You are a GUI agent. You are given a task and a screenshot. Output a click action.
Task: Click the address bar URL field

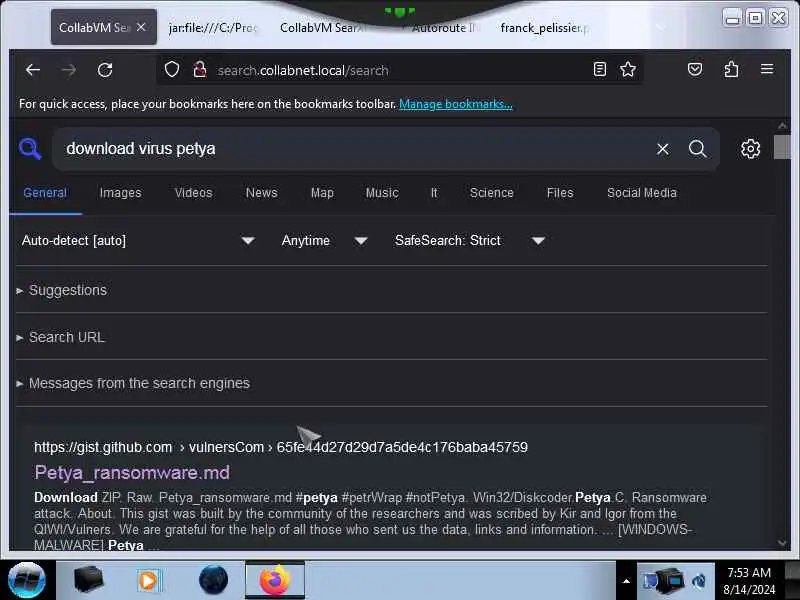point(398,70)
